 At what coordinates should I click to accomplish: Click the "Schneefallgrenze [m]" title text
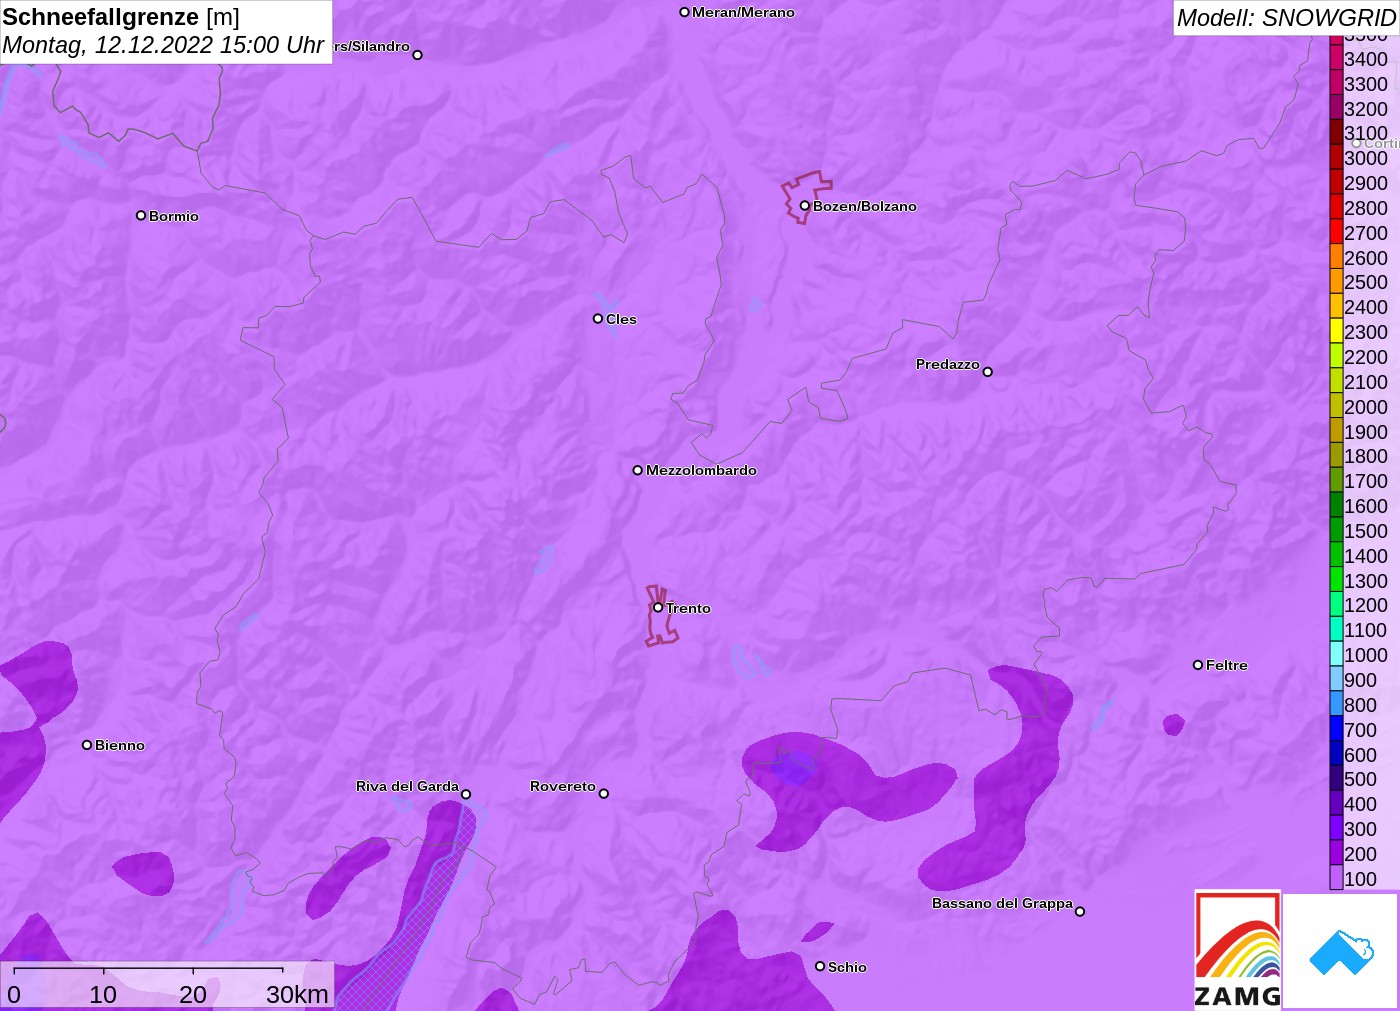[x=121, y=17]
